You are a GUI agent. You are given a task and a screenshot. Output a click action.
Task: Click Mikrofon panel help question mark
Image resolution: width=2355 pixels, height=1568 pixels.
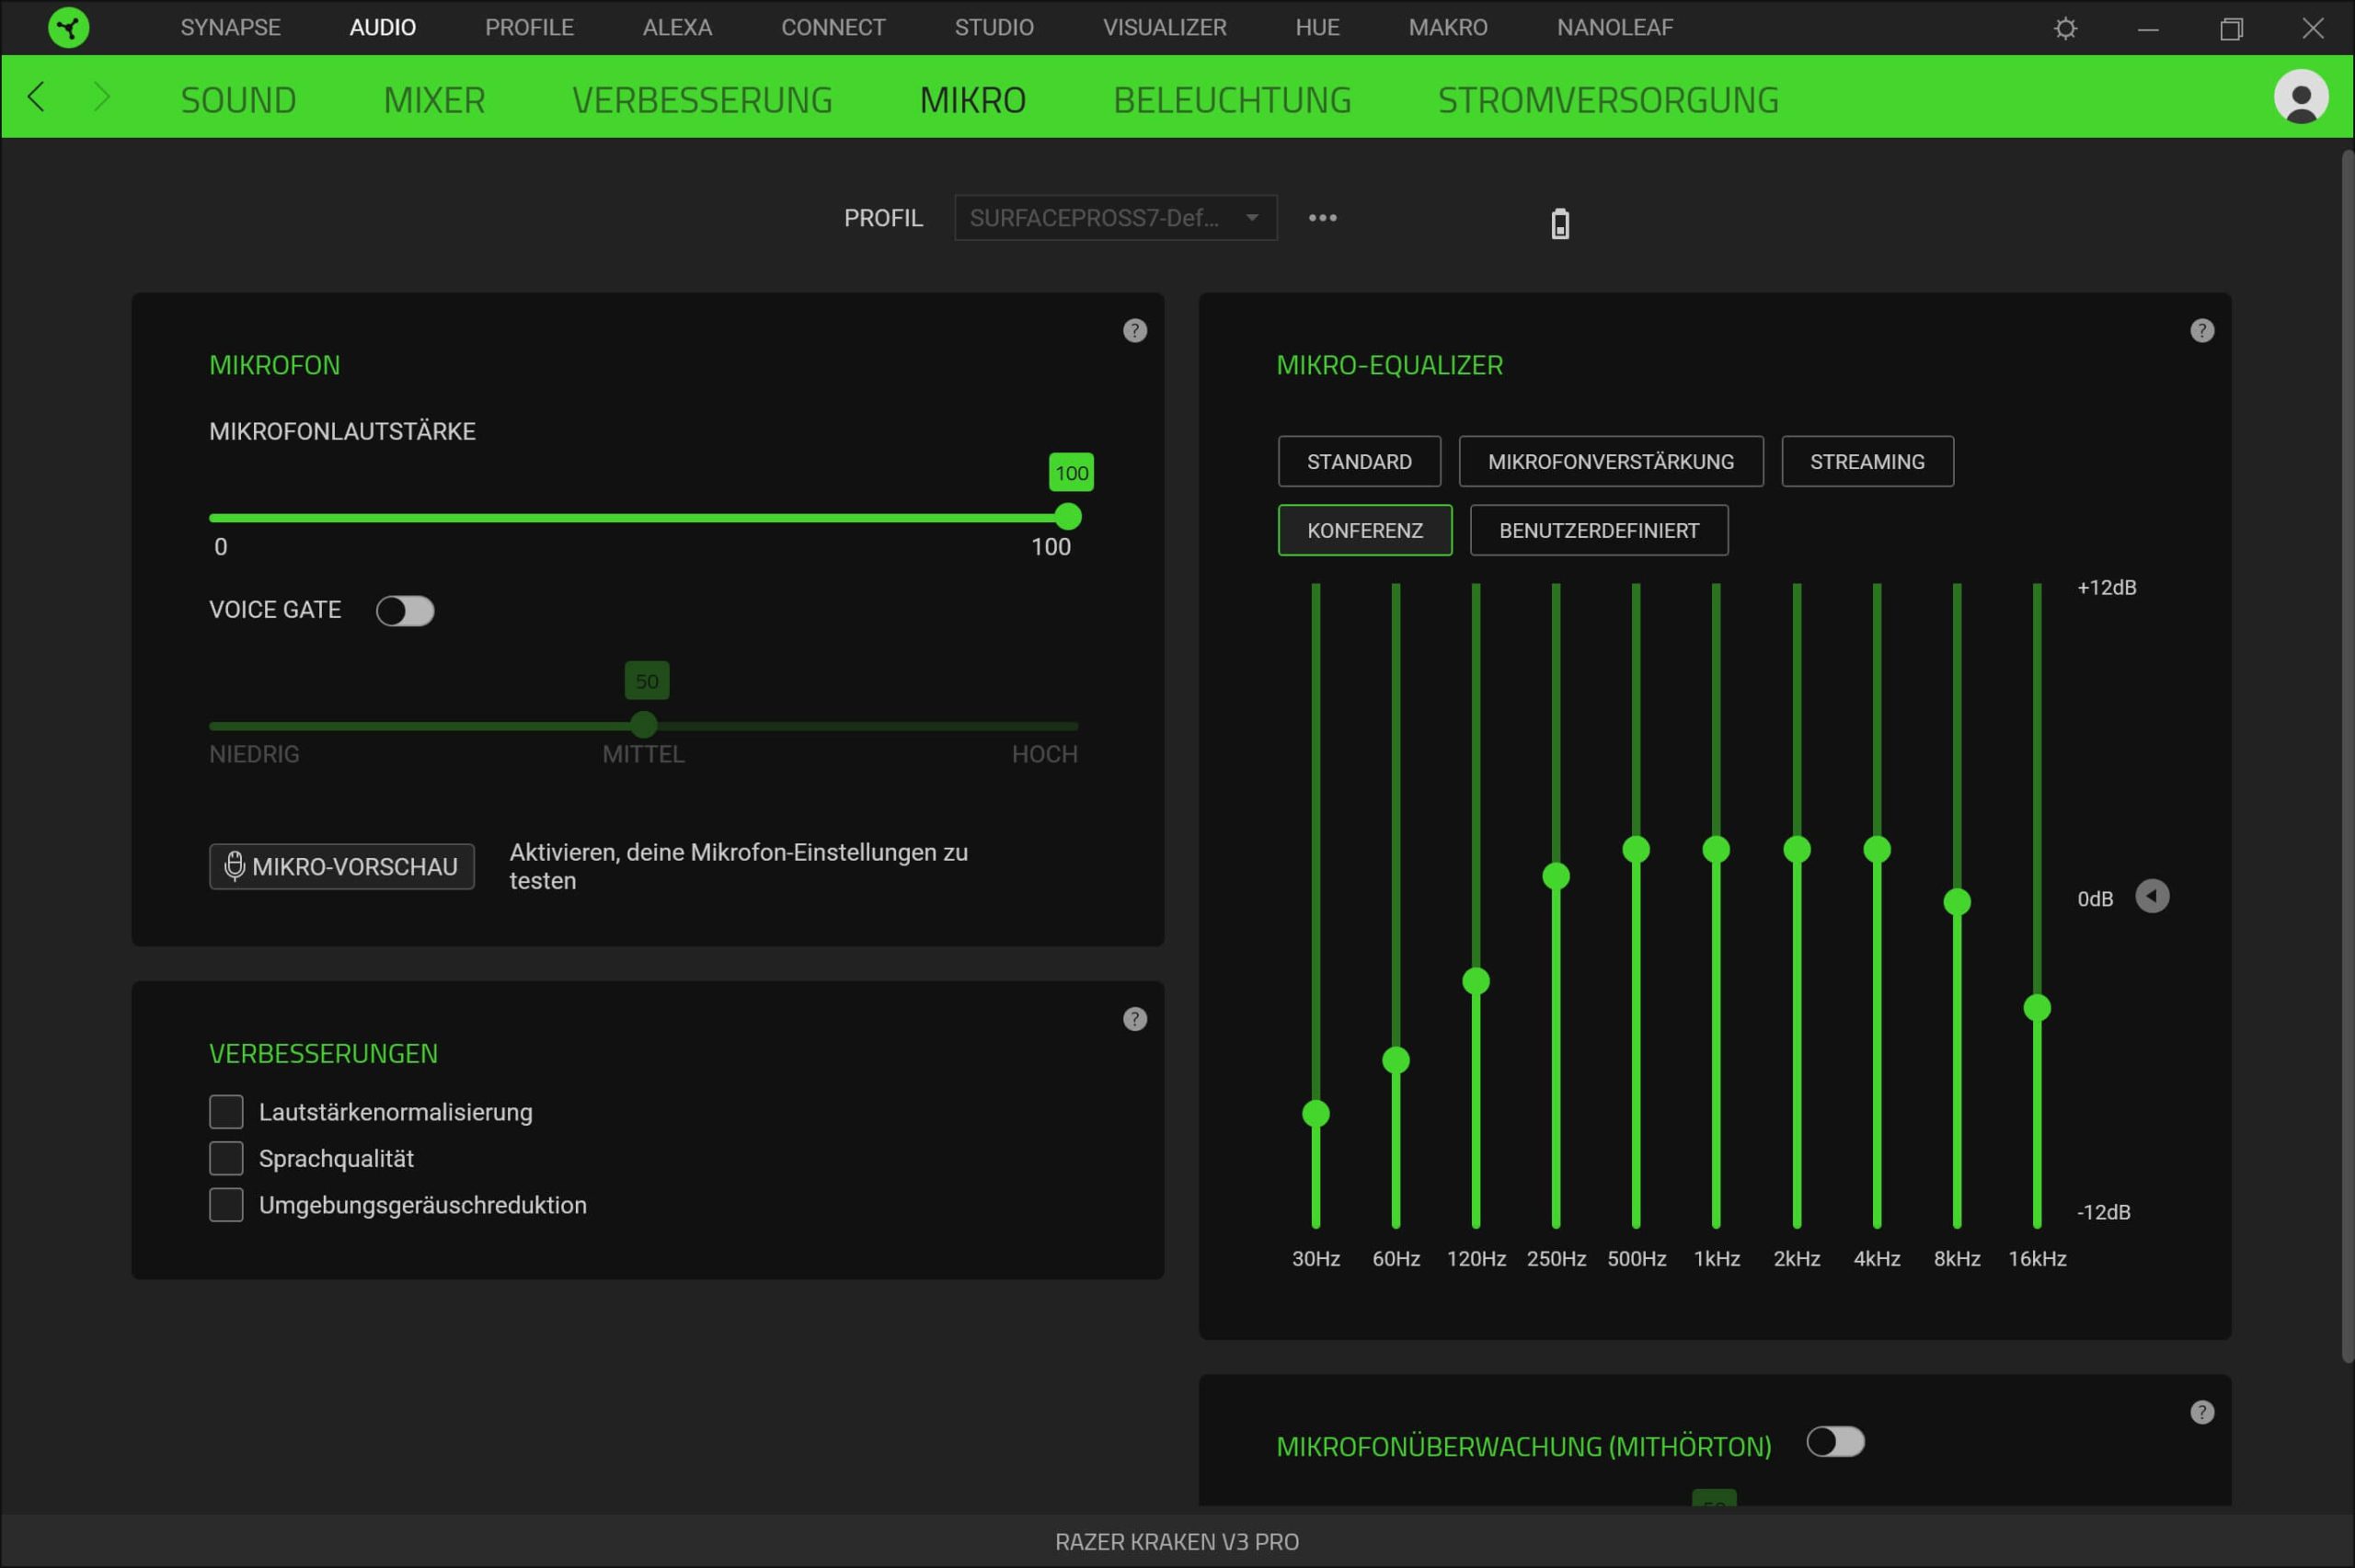tap(1134, 331)
